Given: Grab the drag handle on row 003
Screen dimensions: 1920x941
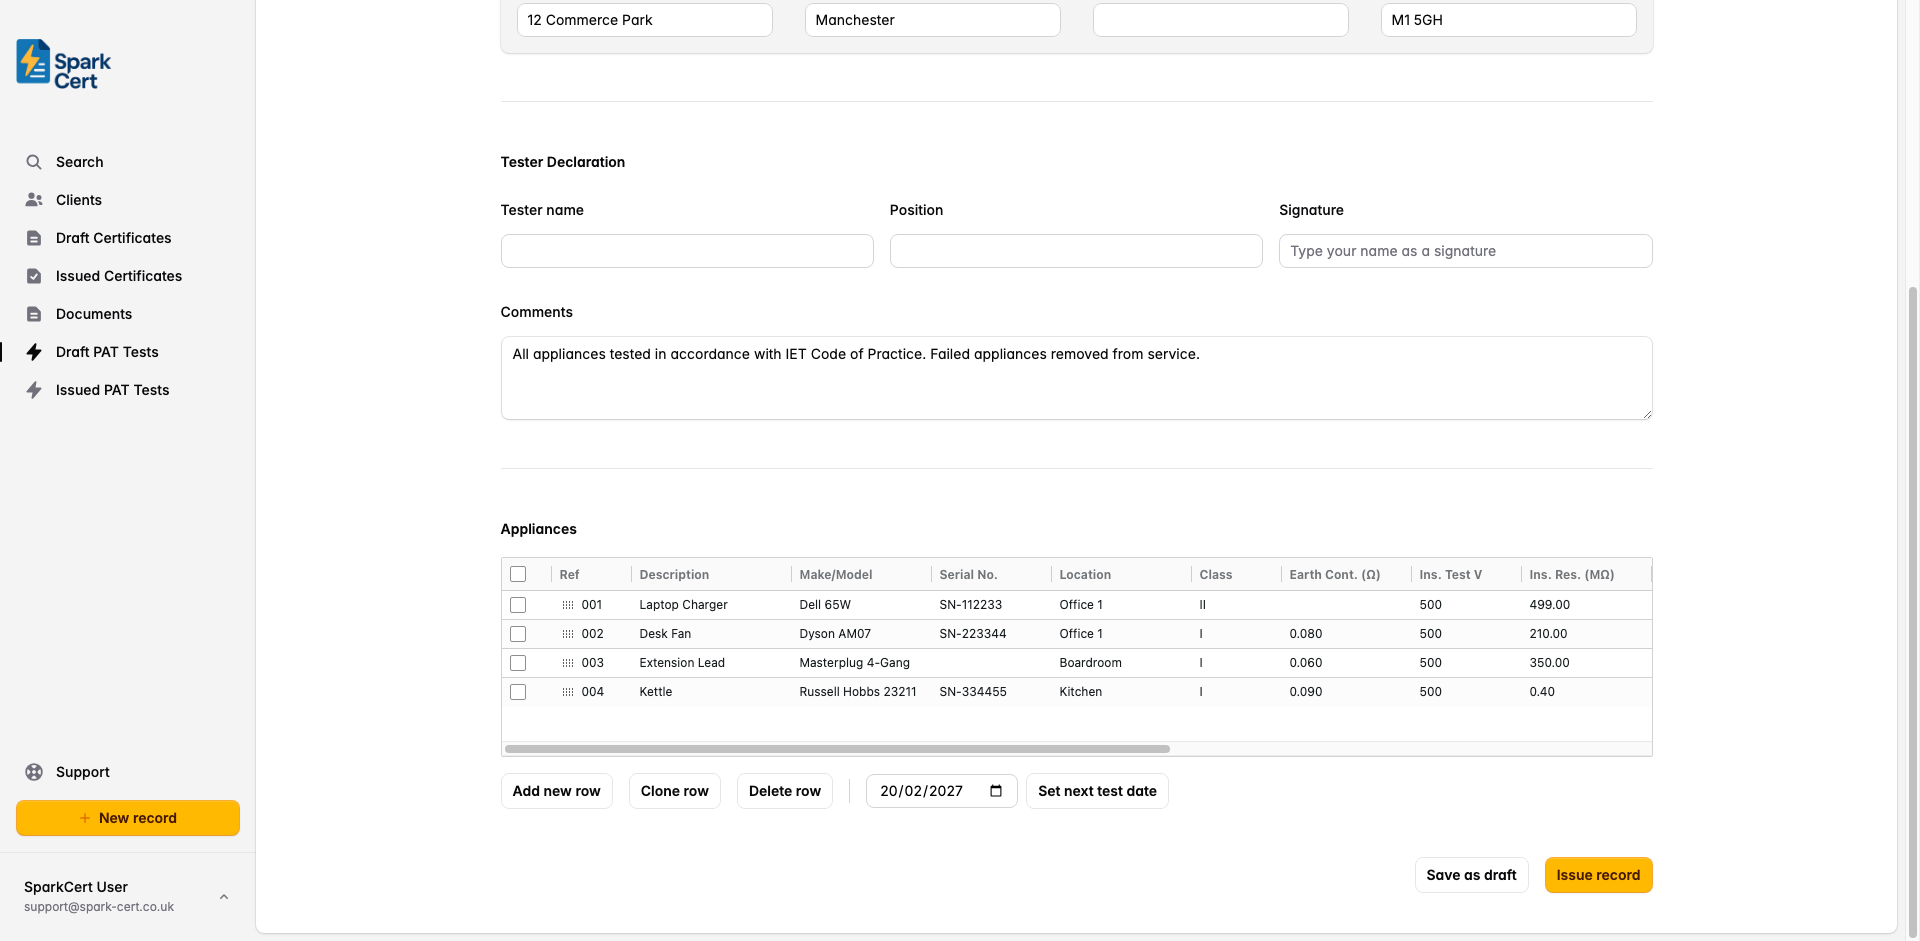Looking at the screenshot, I should coord(567,662).
